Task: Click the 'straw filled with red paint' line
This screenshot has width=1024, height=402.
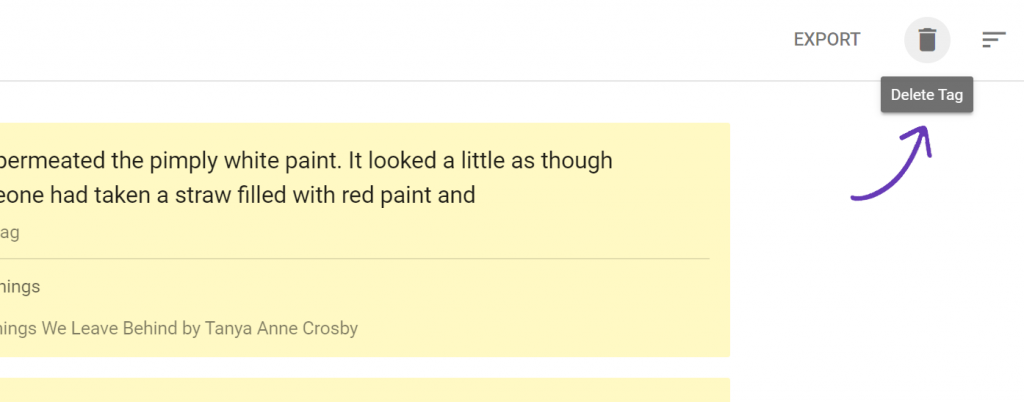Action: point(238,195)
